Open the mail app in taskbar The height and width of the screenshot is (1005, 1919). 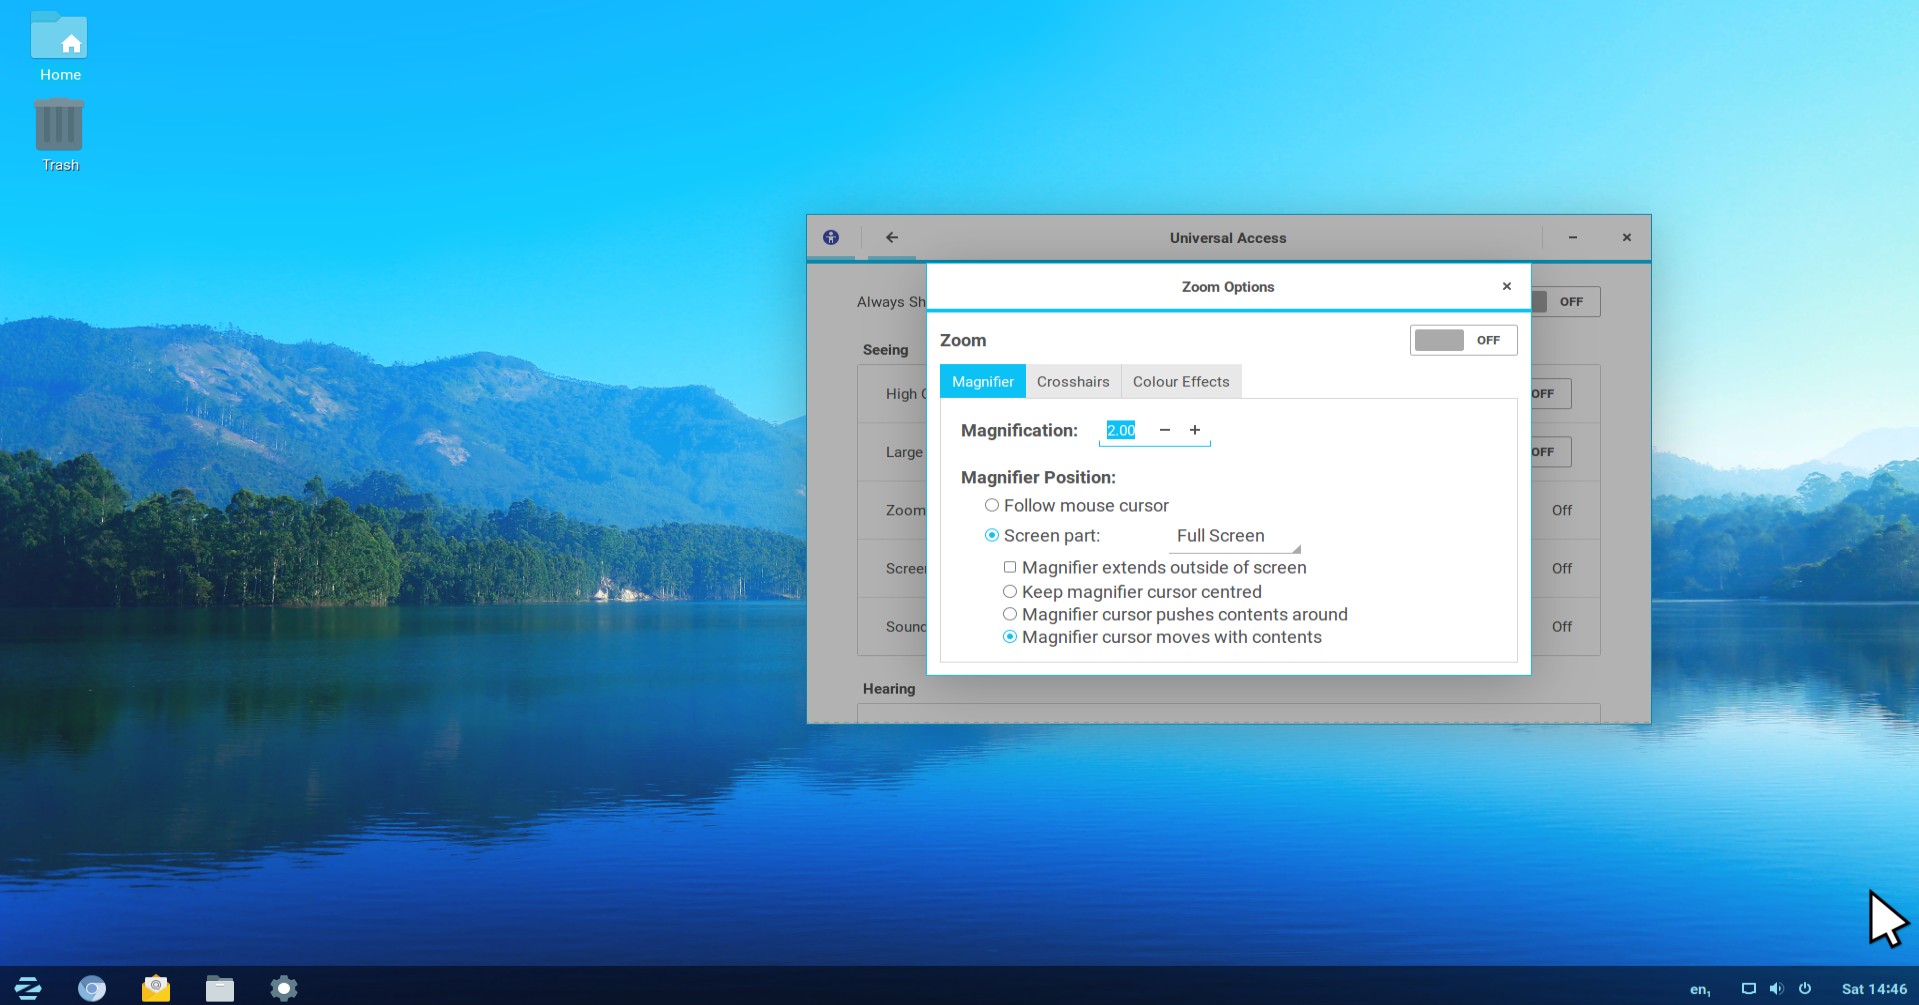(156, 988)
